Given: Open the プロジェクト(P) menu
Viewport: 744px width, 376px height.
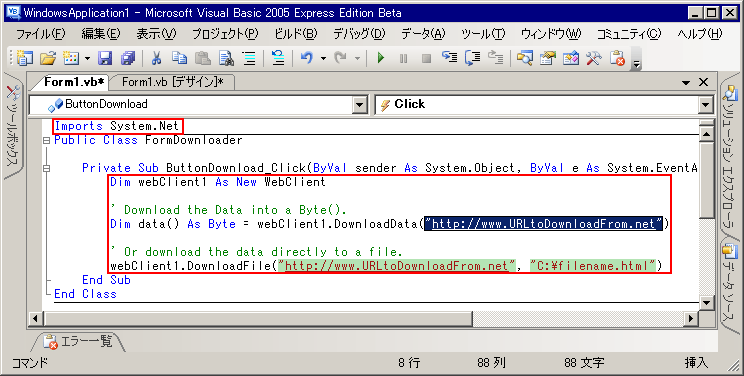Looking at the screenshot, I should click(225, 34).
